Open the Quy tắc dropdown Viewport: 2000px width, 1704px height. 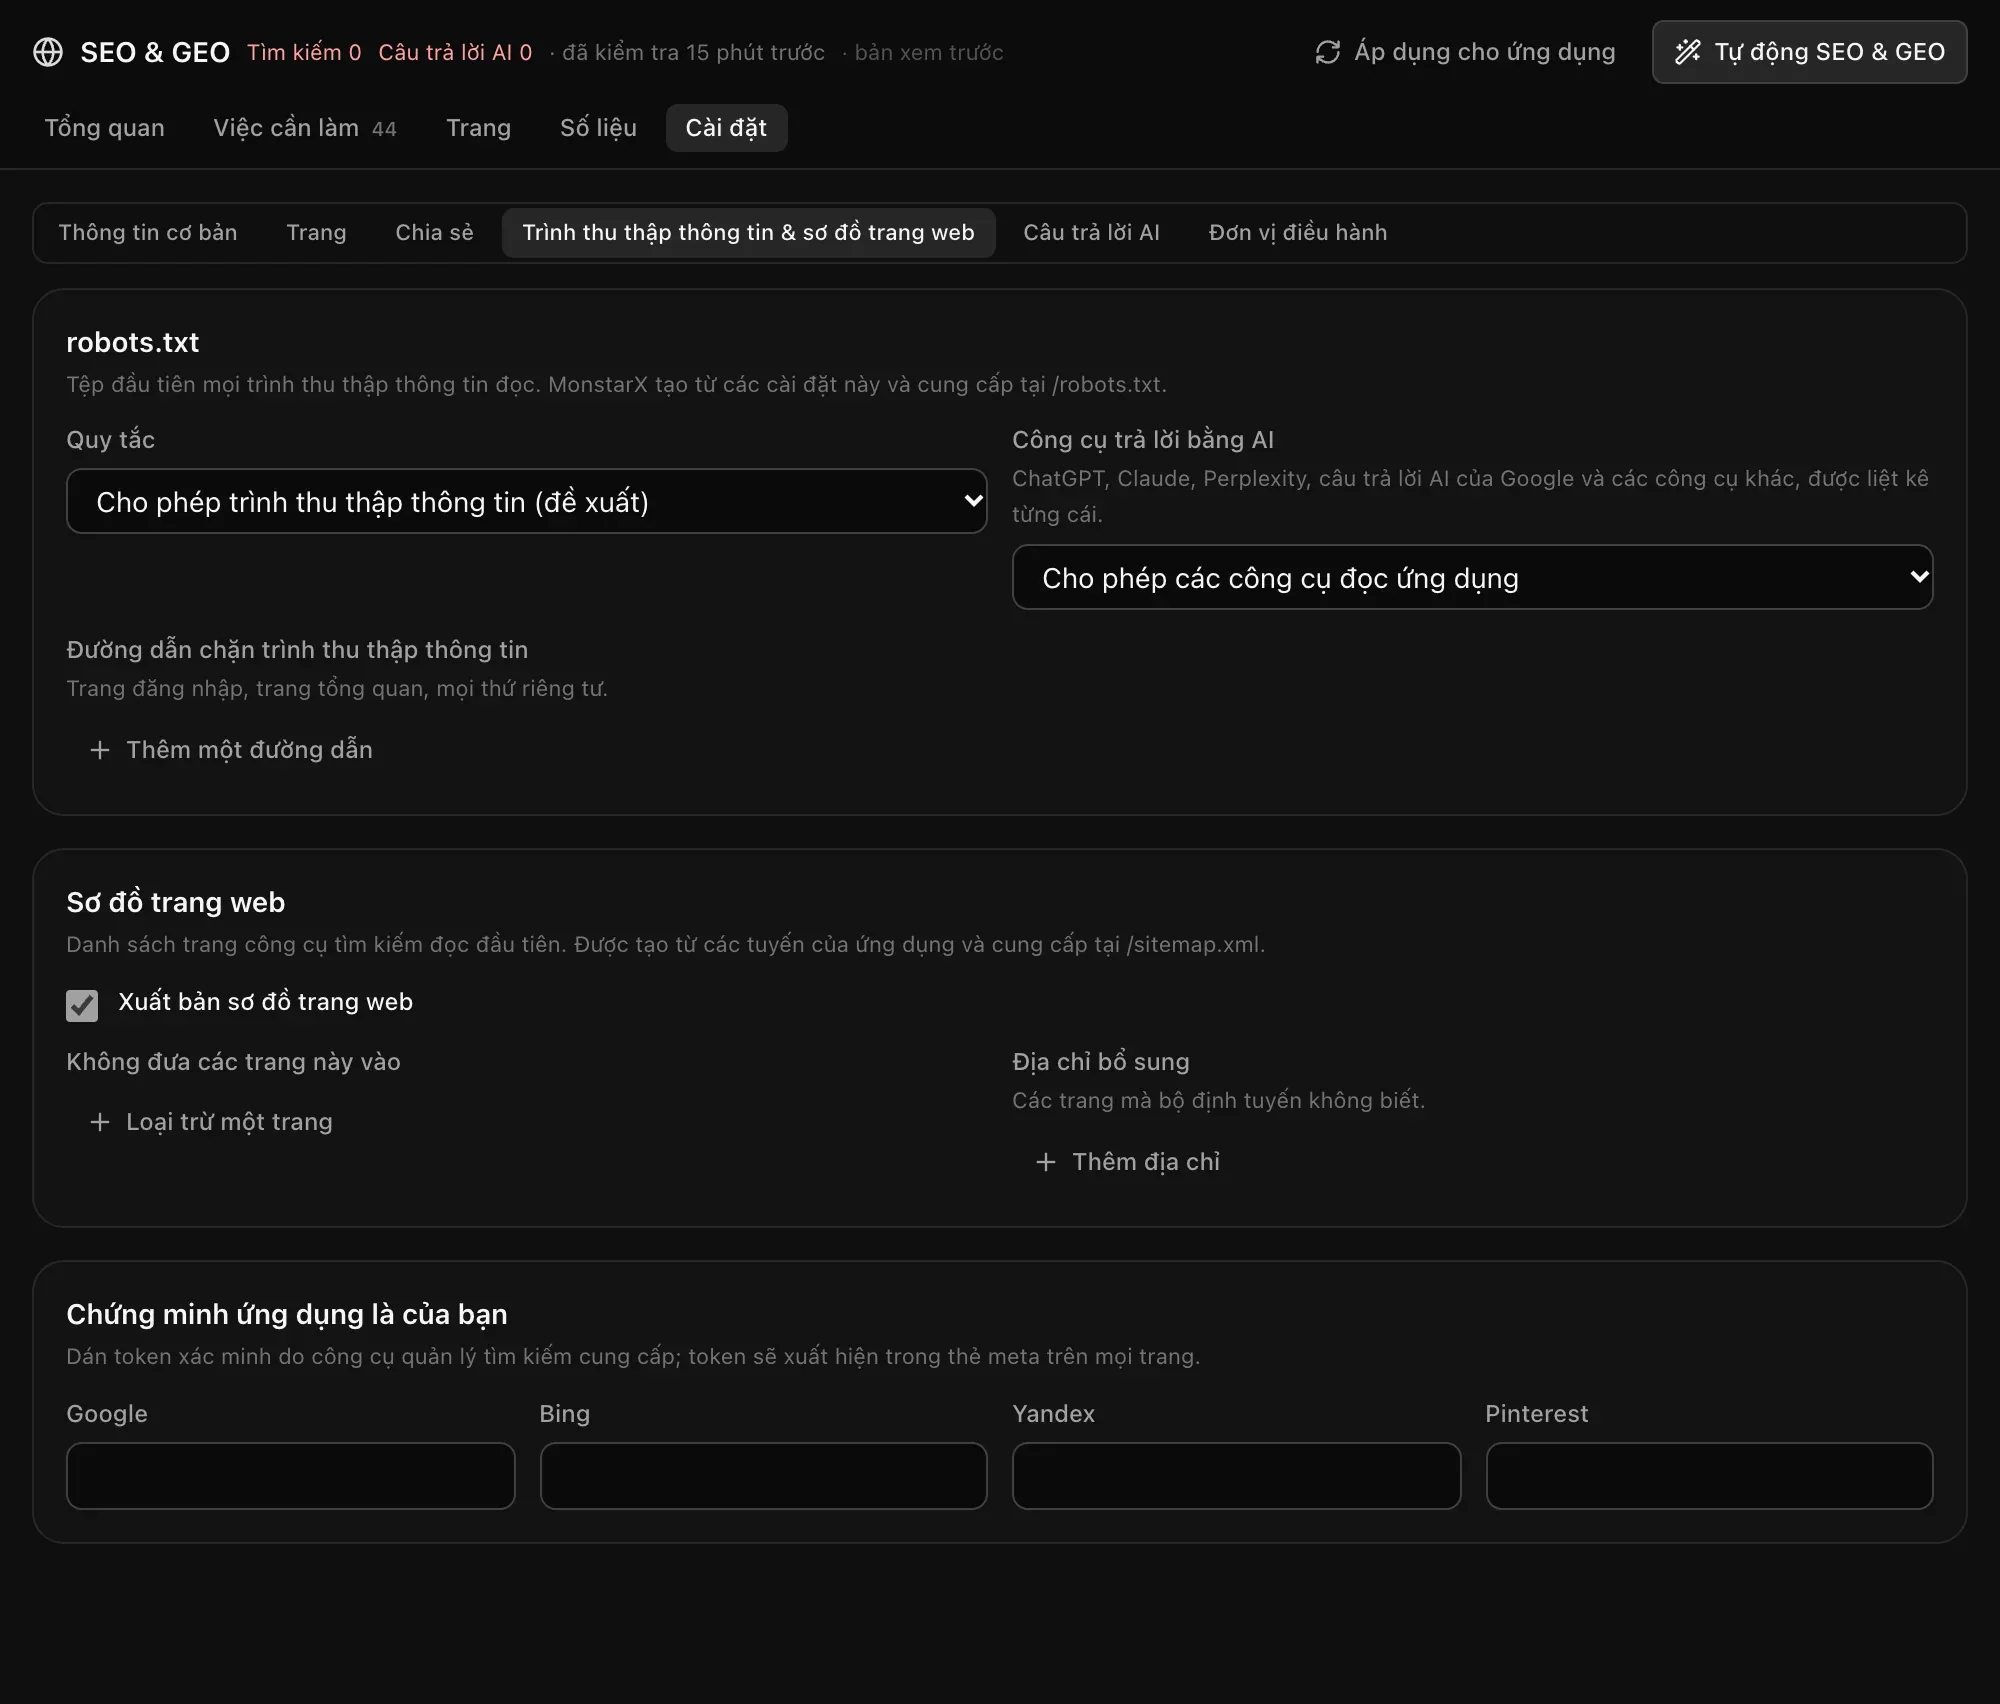526,501
